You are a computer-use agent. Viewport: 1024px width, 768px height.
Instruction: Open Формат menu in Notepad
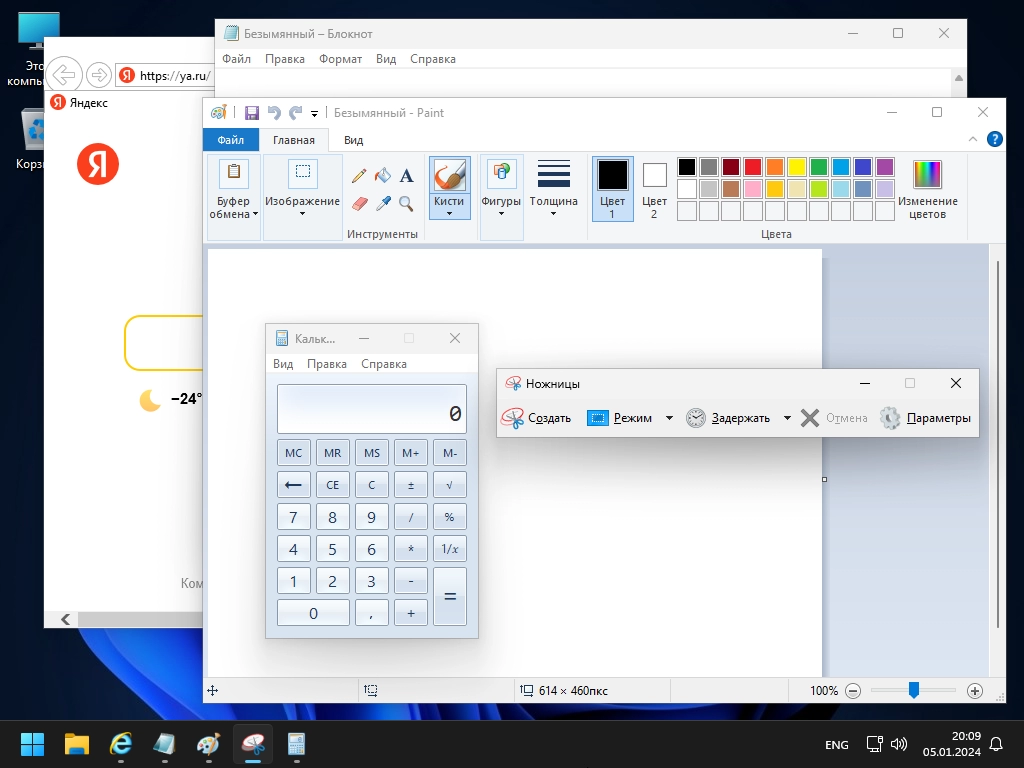[x=340, y=59]
